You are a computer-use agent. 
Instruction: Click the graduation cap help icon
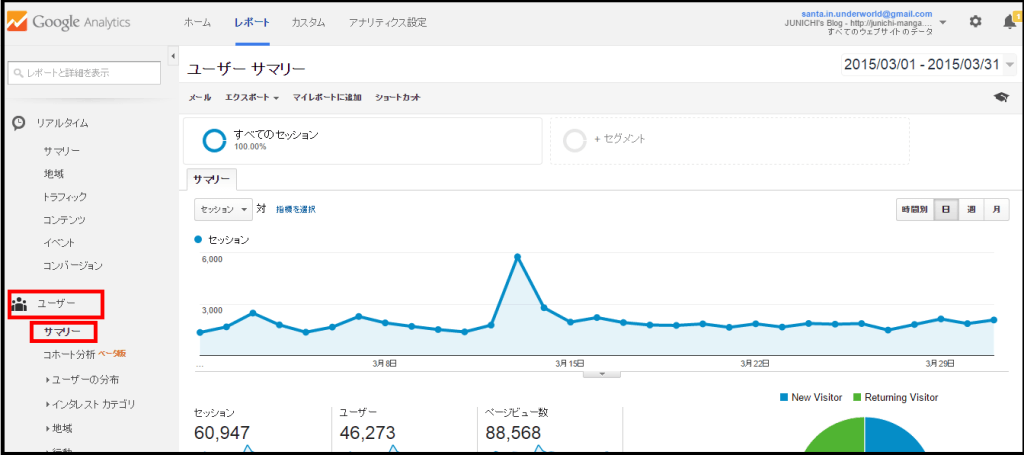[x=1001, y=97]
